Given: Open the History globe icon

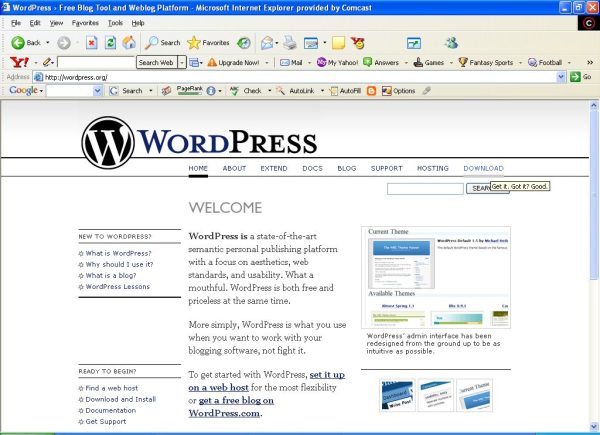Looking at the screenshot, I should (x=243, y=43).
